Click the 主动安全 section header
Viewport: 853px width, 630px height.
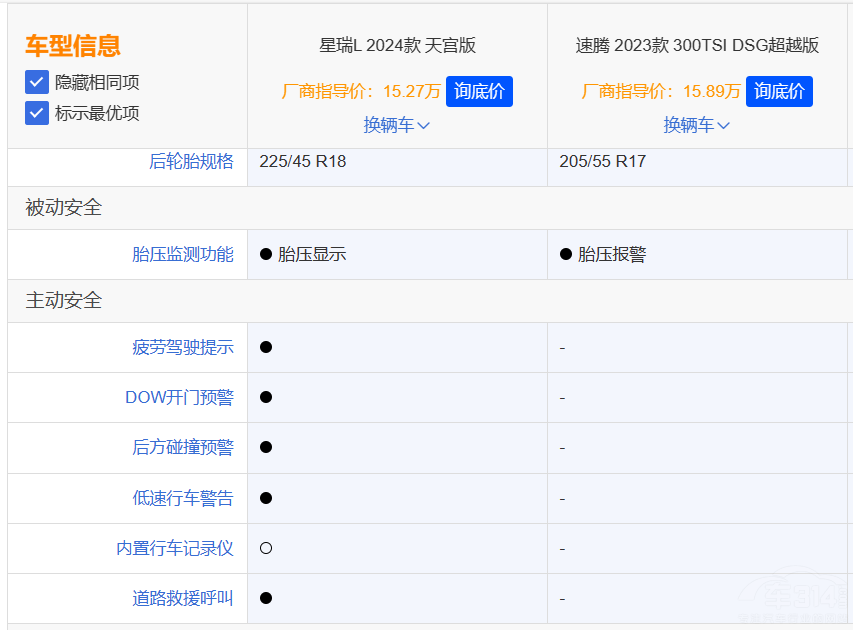(x=64, y=300)
